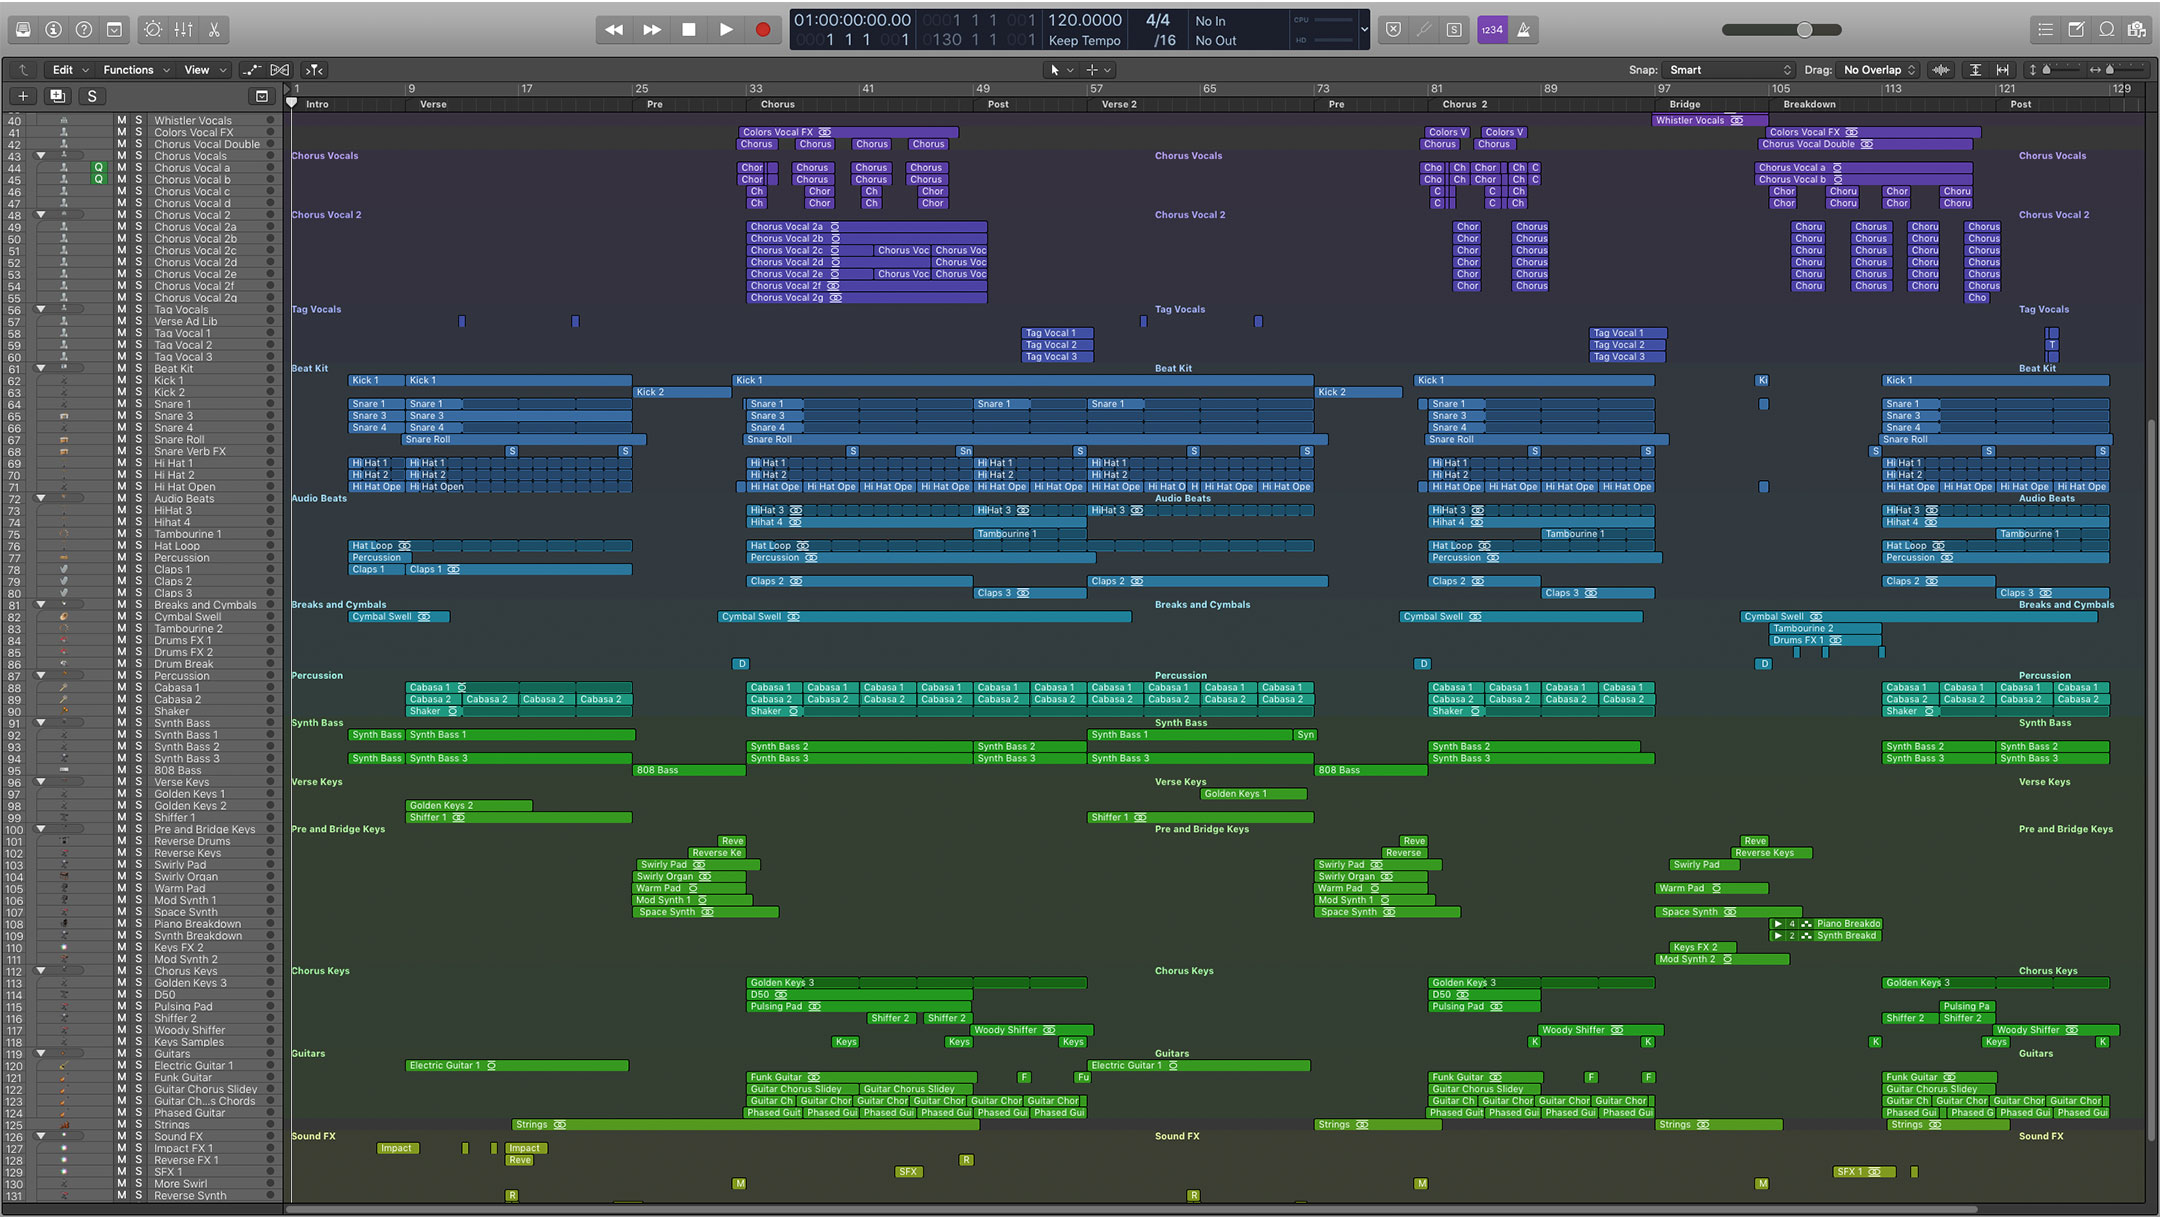Toggle the purple 1234 Count-in button
This screenshot has width=2160, height=1220.
pos(1492,30)
